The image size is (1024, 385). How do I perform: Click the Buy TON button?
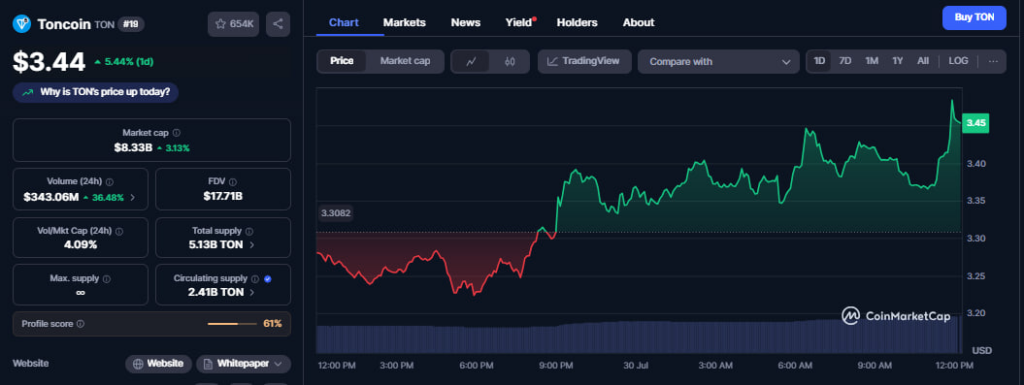(x=974, y=18)
